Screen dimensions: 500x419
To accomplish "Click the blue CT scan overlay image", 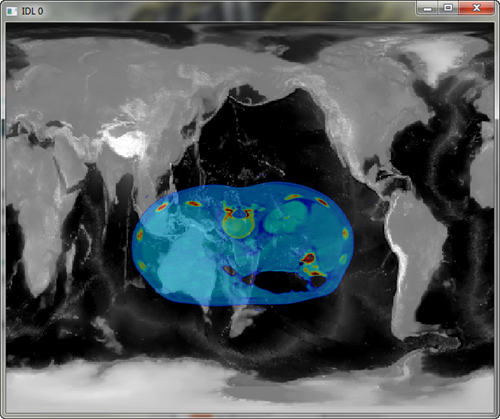I will pos(243,244).
